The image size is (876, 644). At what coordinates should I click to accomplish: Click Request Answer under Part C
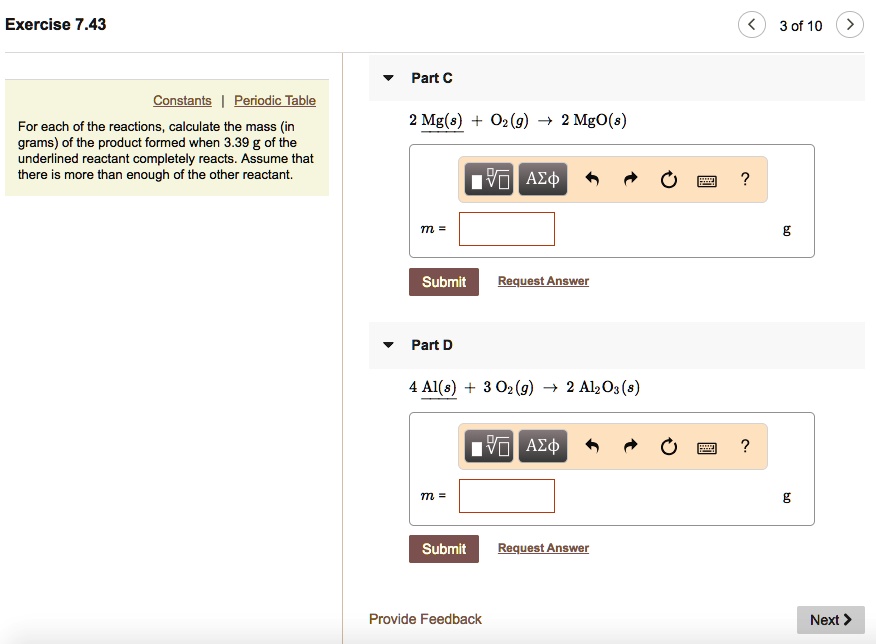[x=543, y=281]
